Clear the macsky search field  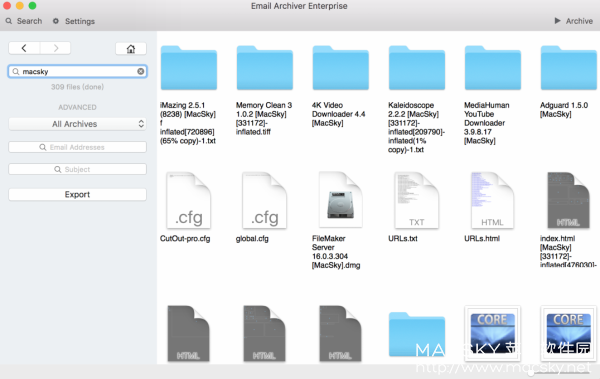[x=141, y=71]
